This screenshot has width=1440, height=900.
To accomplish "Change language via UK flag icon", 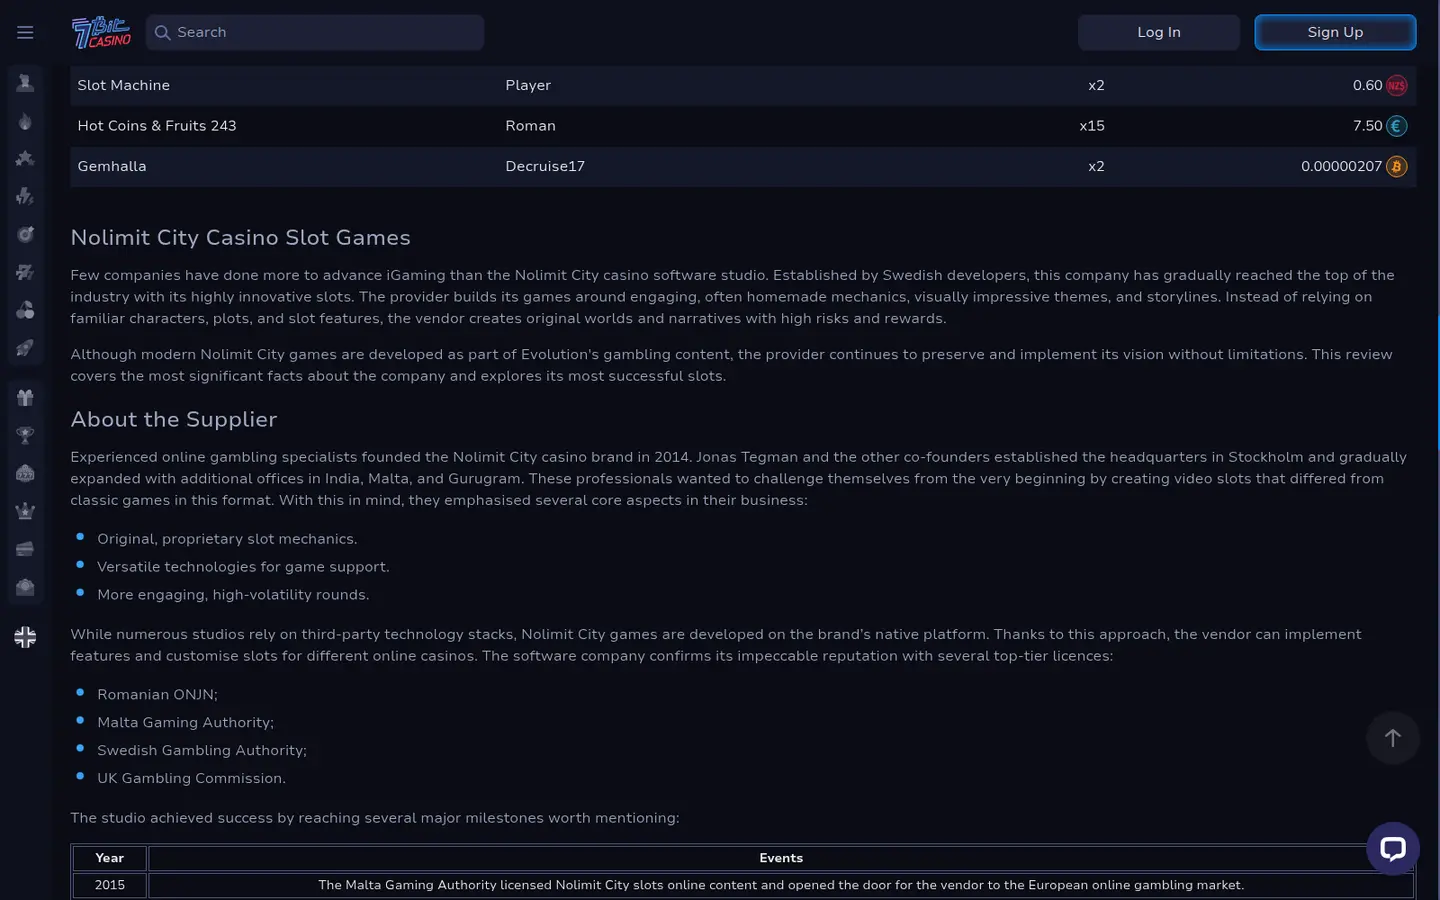I will [x=25, y=637].
